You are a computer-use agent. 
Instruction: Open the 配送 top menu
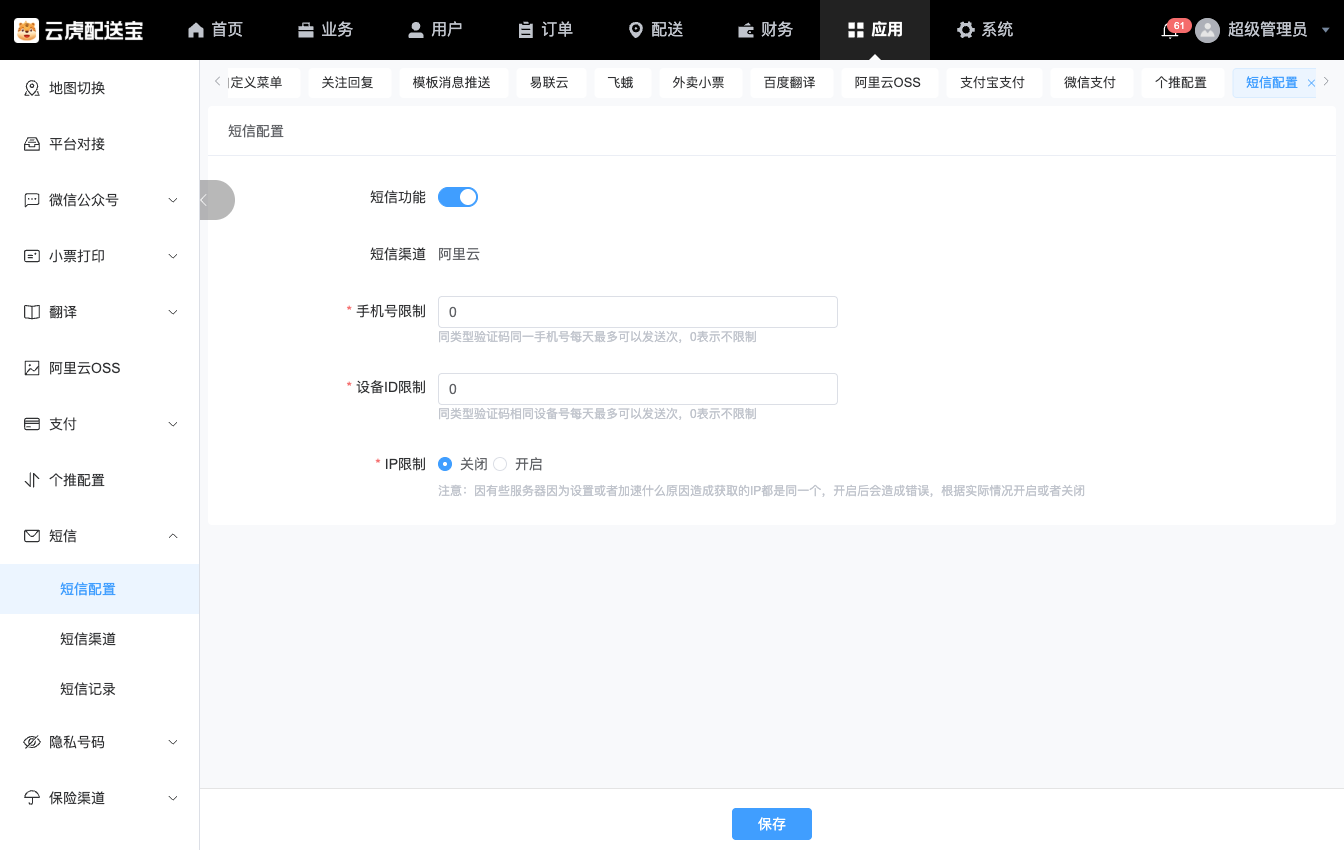pos(655,30)
